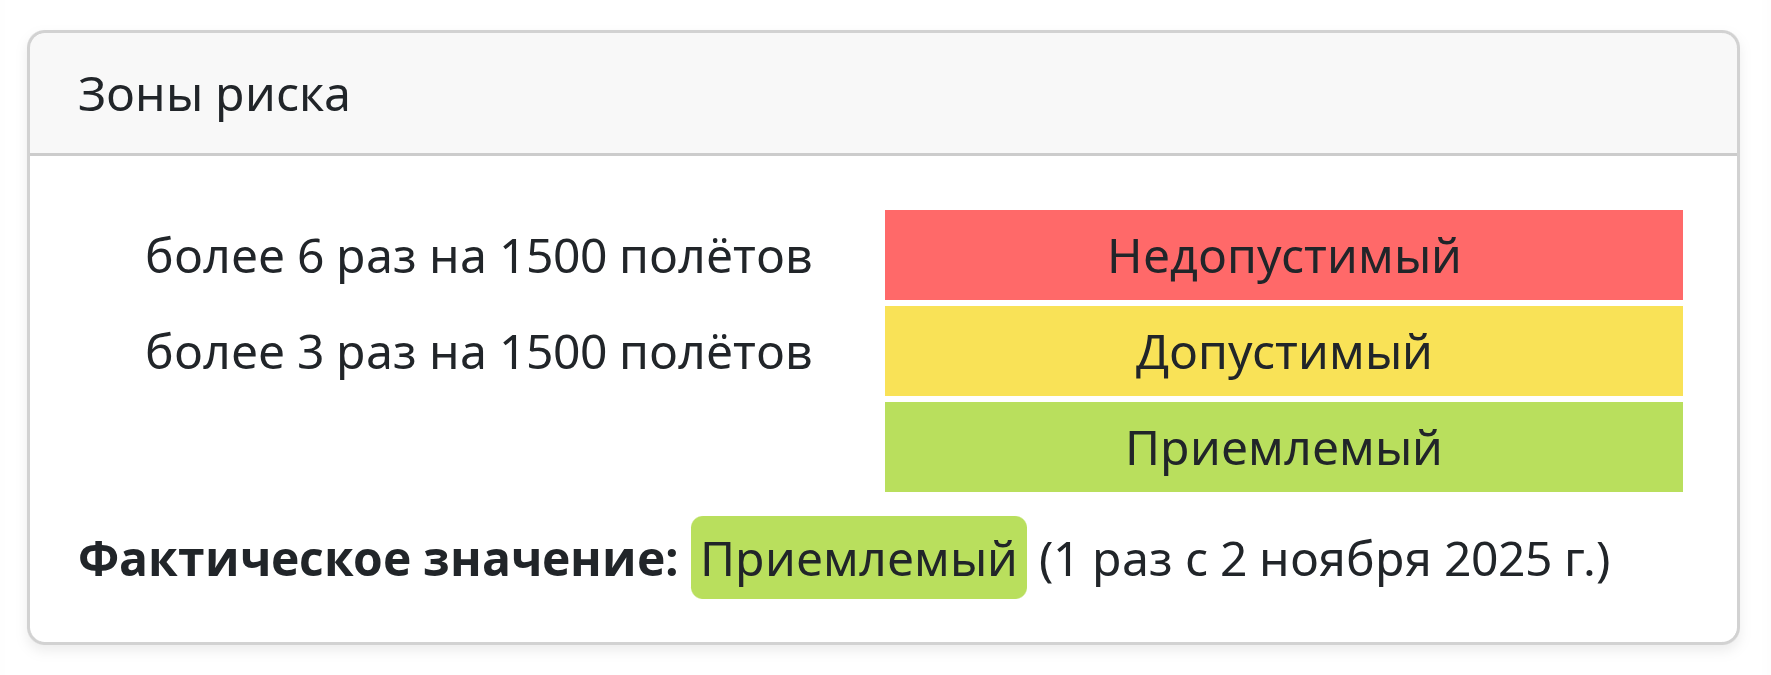1771x675 pixels.
Task: Click the bold "Фактическое значение:" label
Action: click(x=378, y=559)
